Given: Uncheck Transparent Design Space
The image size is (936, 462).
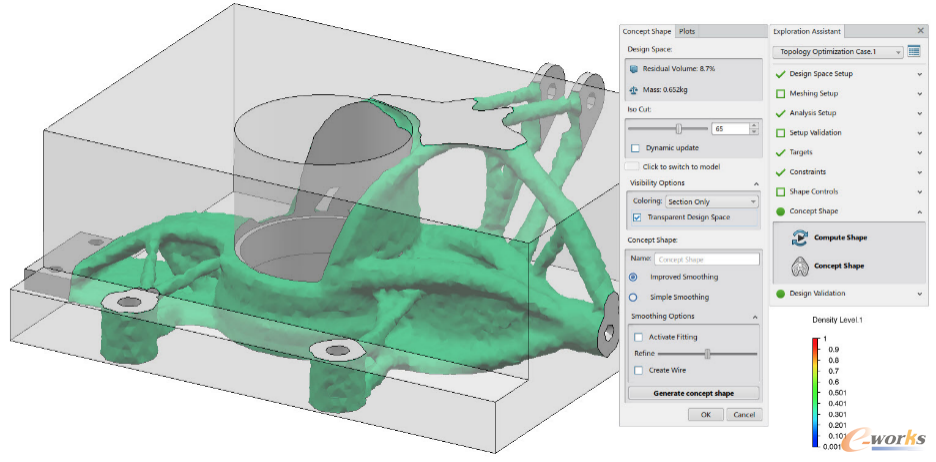Looking at the screenshot, I should pos(636,217).
